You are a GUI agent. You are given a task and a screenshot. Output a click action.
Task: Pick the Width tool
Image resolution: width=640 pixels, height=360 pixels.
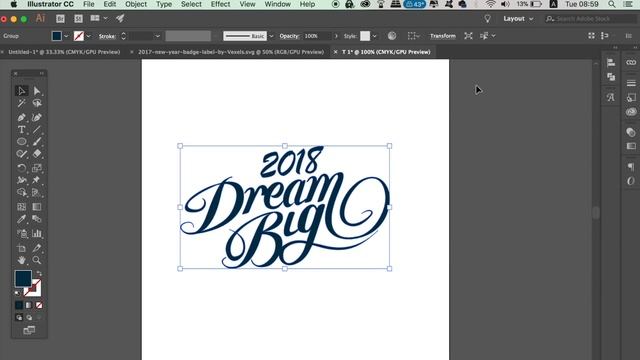22,180
